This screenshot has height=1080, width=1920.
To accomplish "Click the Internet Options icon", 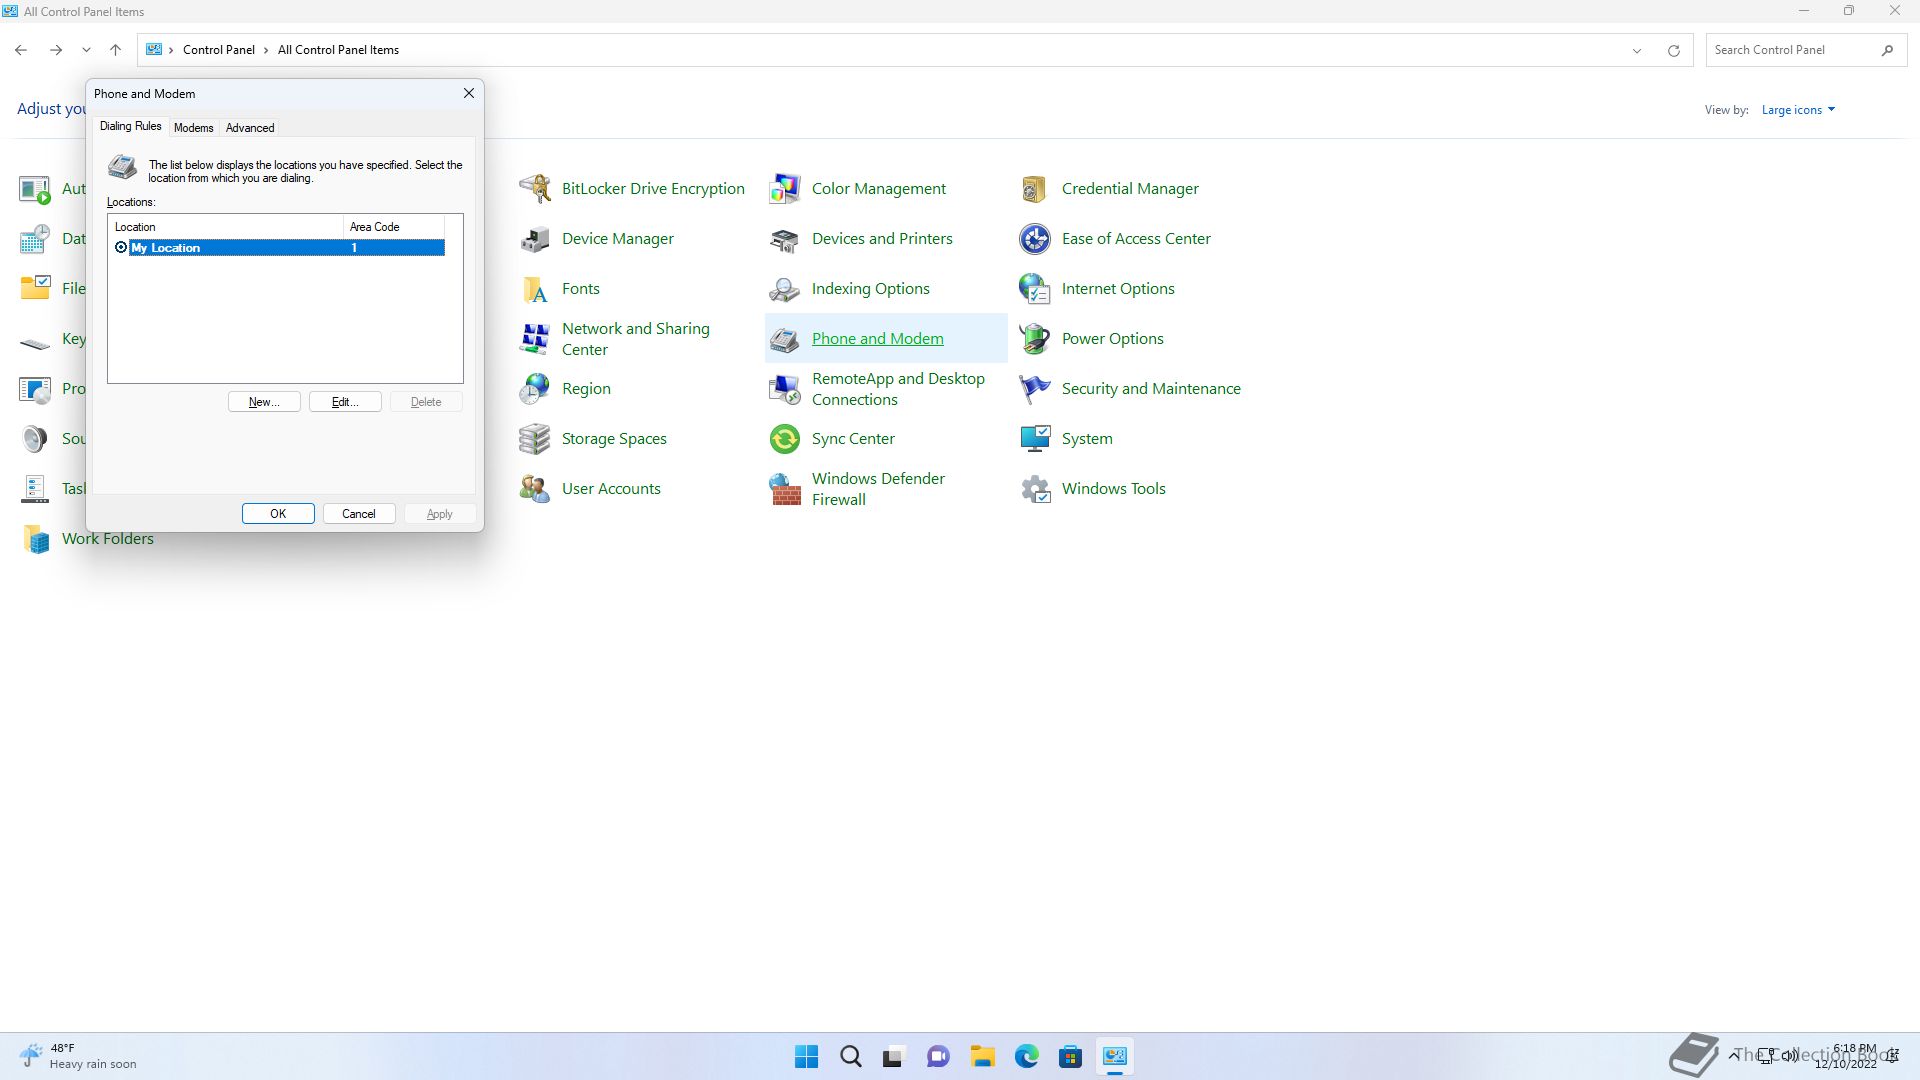I will pos(1035,288).
